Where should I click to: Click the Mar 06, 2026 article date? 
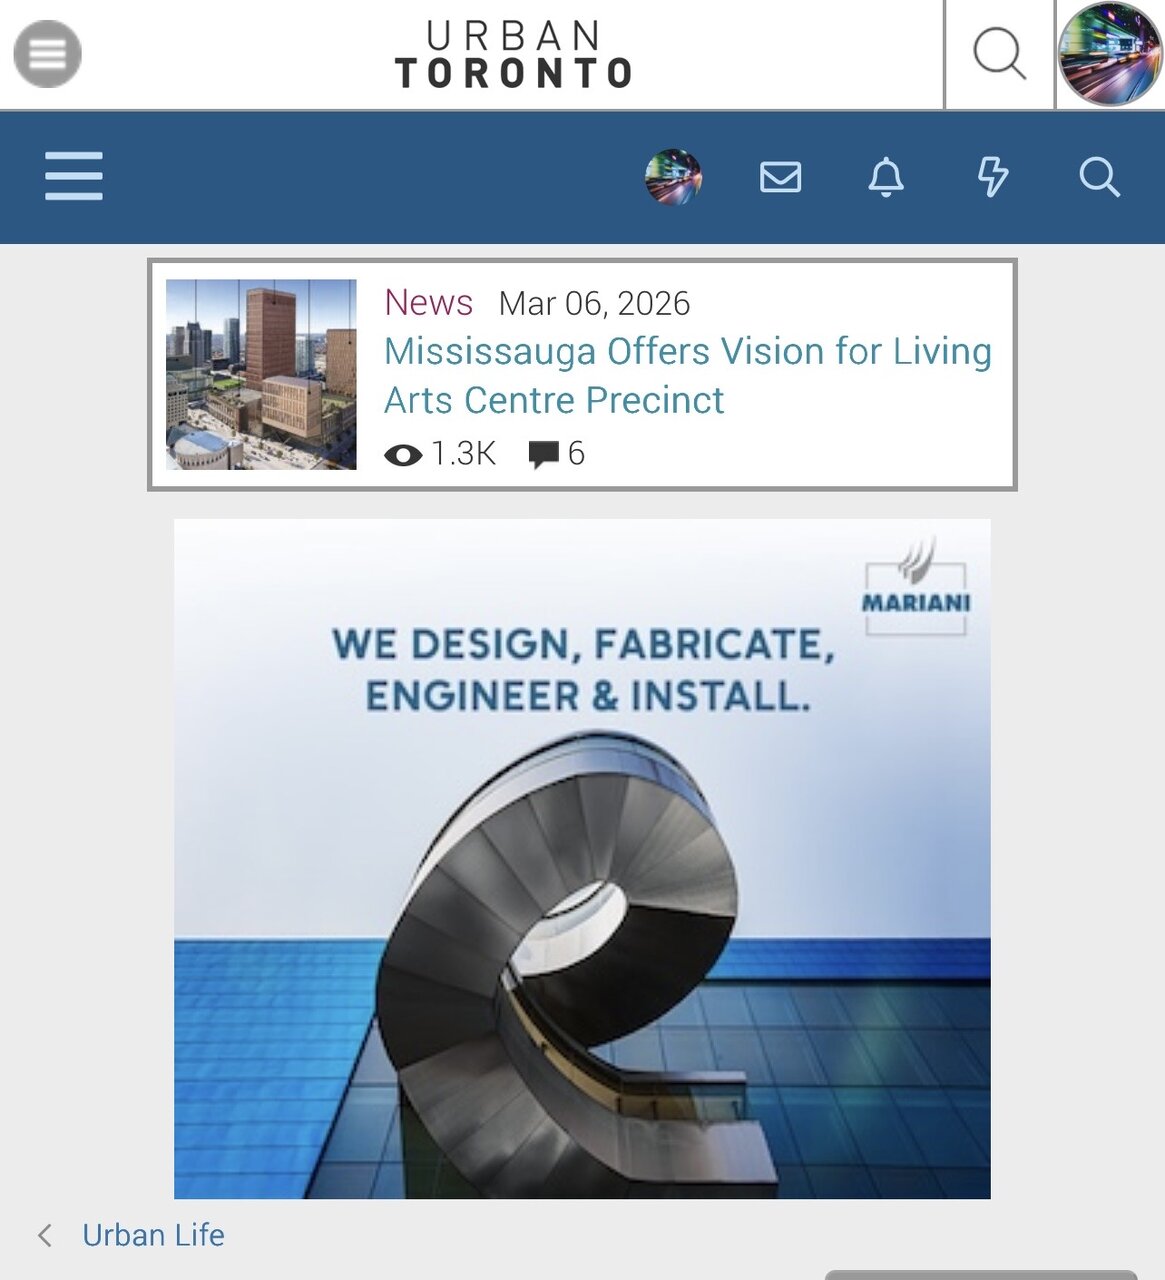[594, 304]
